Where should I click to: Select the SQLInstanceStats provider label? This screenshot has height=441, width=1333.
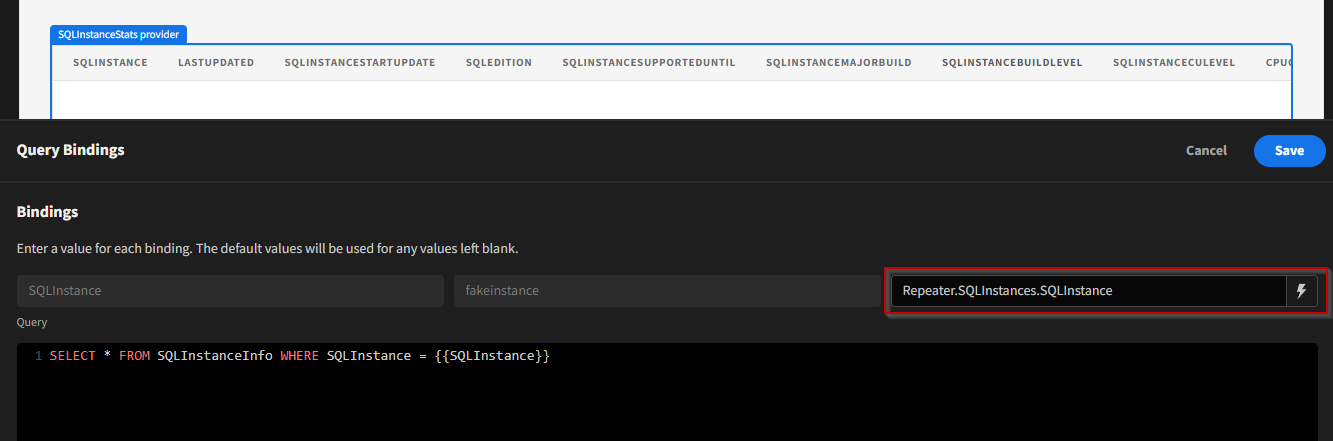point(118,34)
